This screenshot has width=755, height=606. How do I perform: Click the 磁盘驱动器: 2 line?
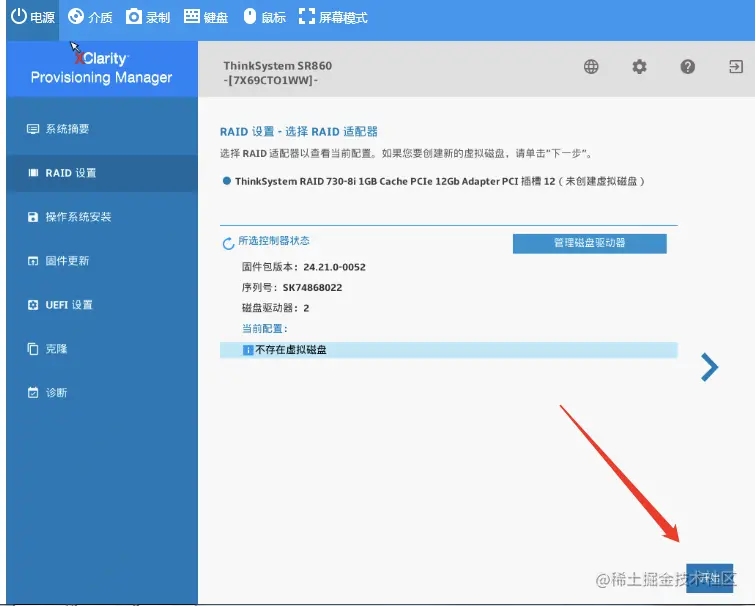click(275, 308)
